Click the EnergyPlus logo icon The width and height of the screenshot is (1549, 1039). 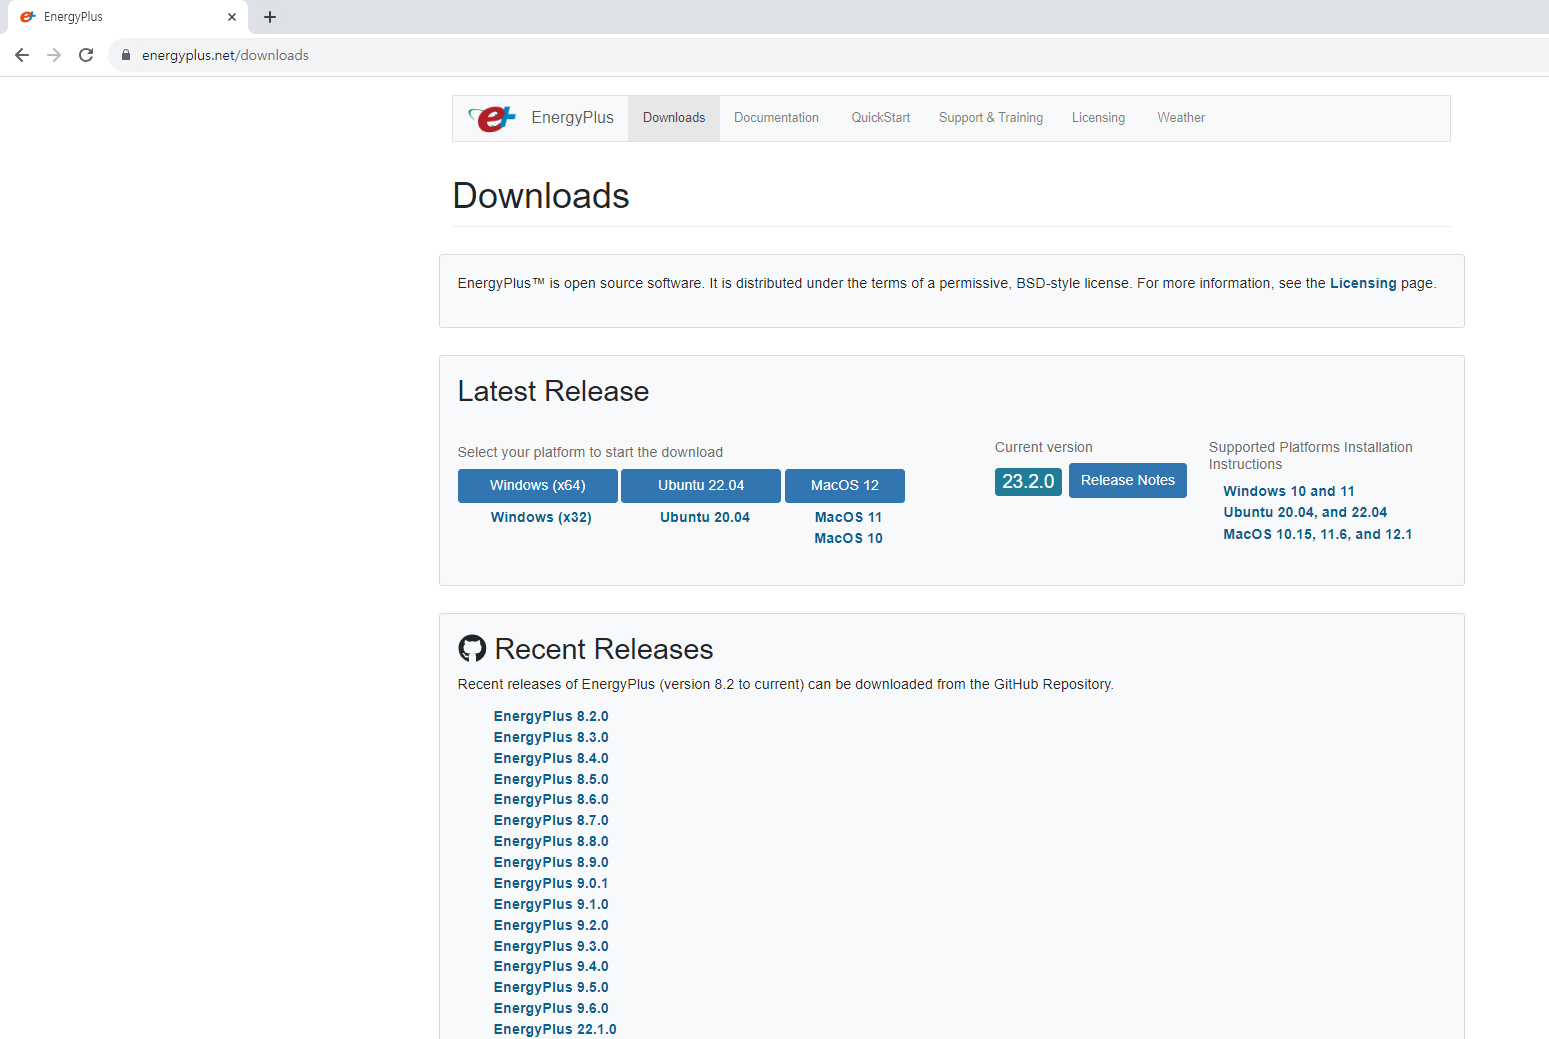pos(492,118)
